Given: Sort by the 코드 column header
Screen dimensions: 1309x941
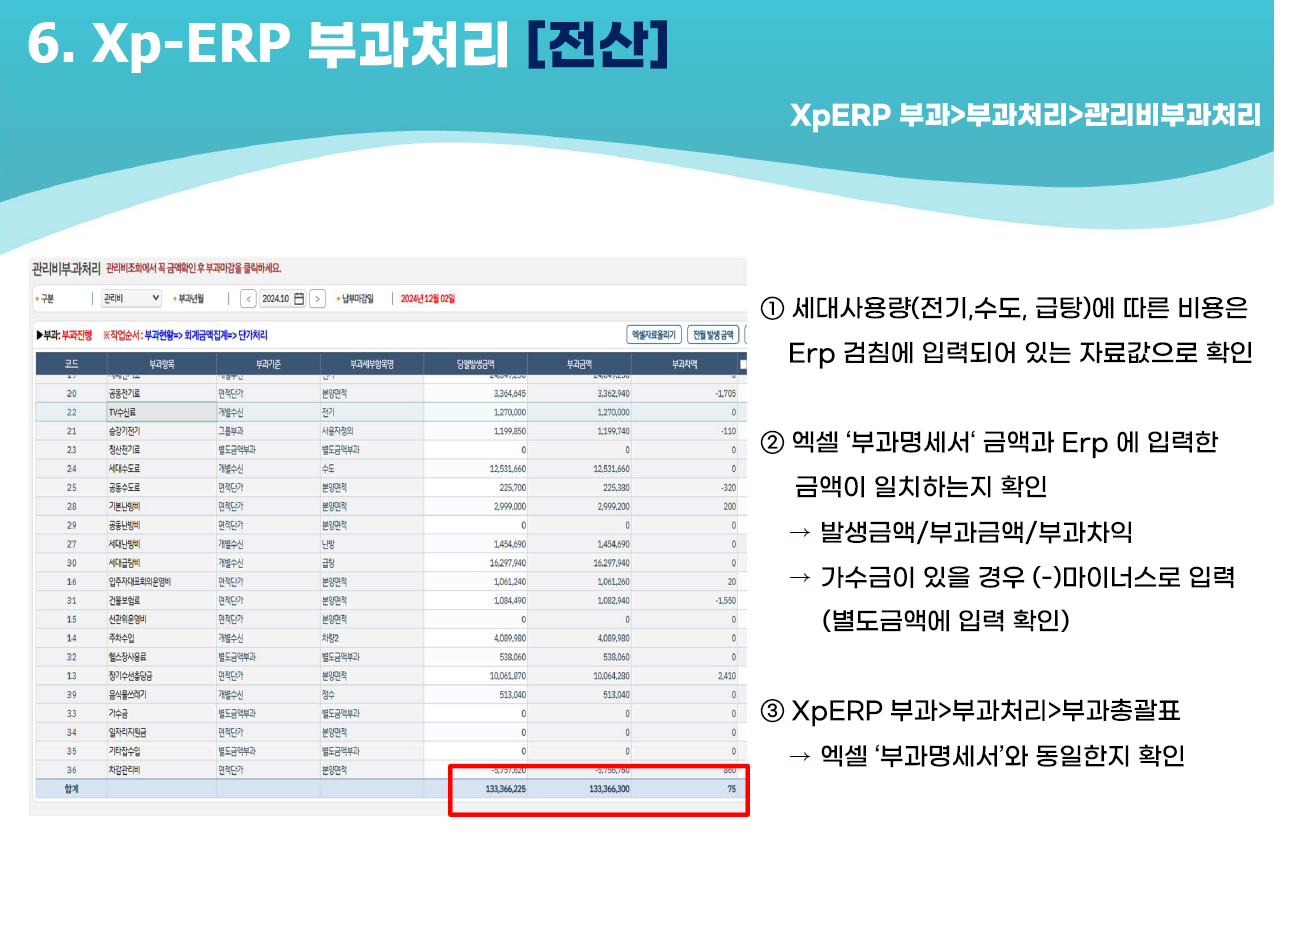Looking at the screenshot, I should pyautogui.click(x=71, y=364).
